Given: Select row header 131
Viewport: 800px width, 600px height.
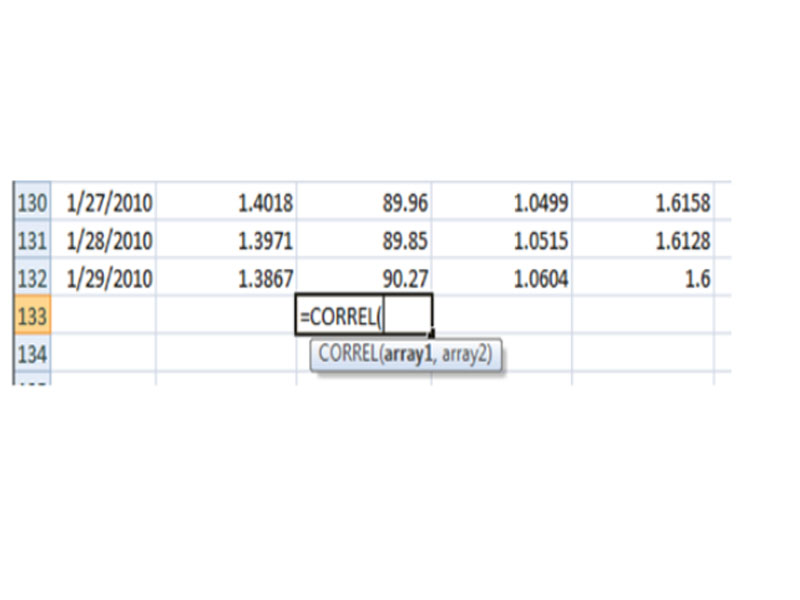Looking at the screenshot, I should tap(33, 239).
